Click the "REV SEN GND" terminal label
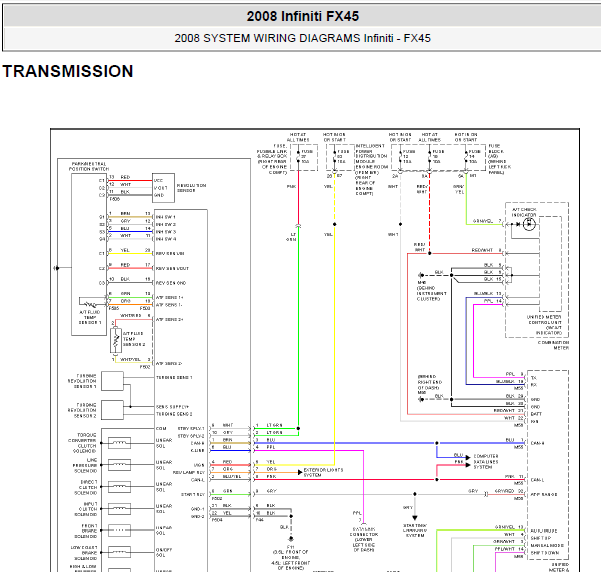 [x=171, y=283]
